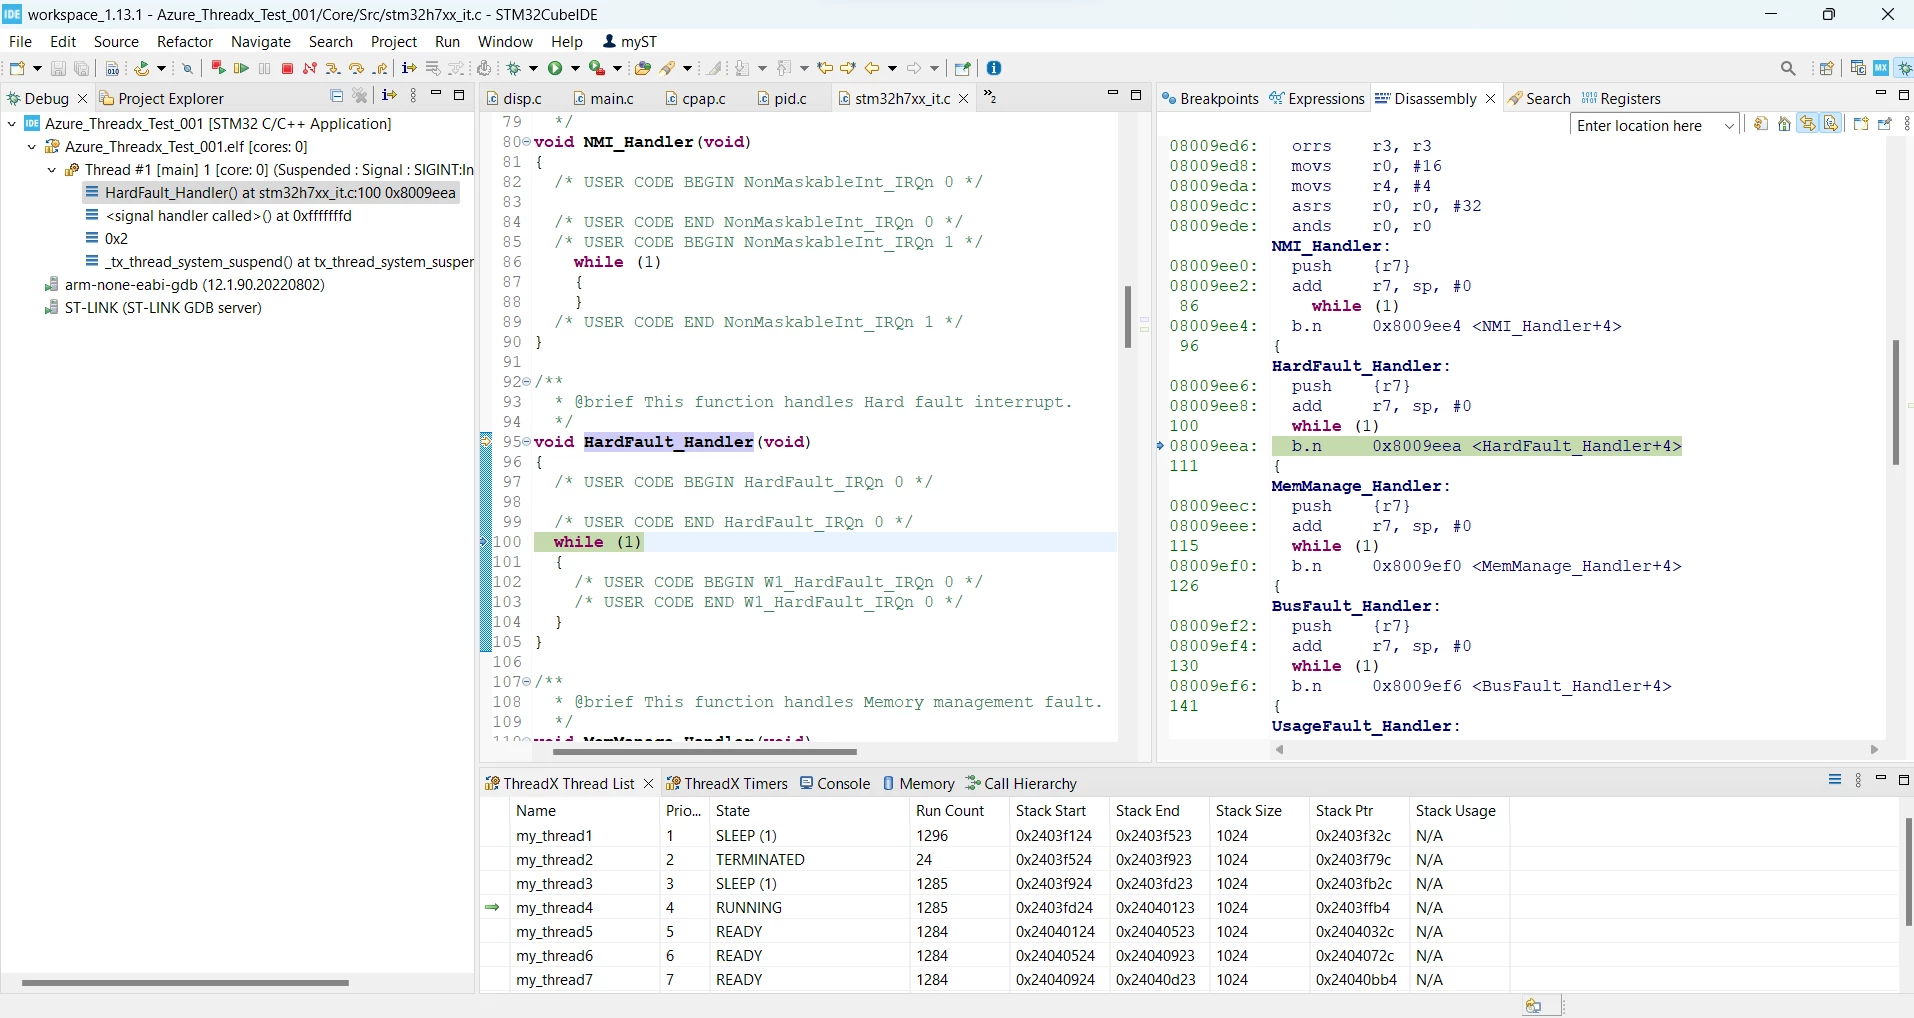Sort by the Run Count column header
The width and height of the screenshot is (1914, 1018).
[959, 811]
